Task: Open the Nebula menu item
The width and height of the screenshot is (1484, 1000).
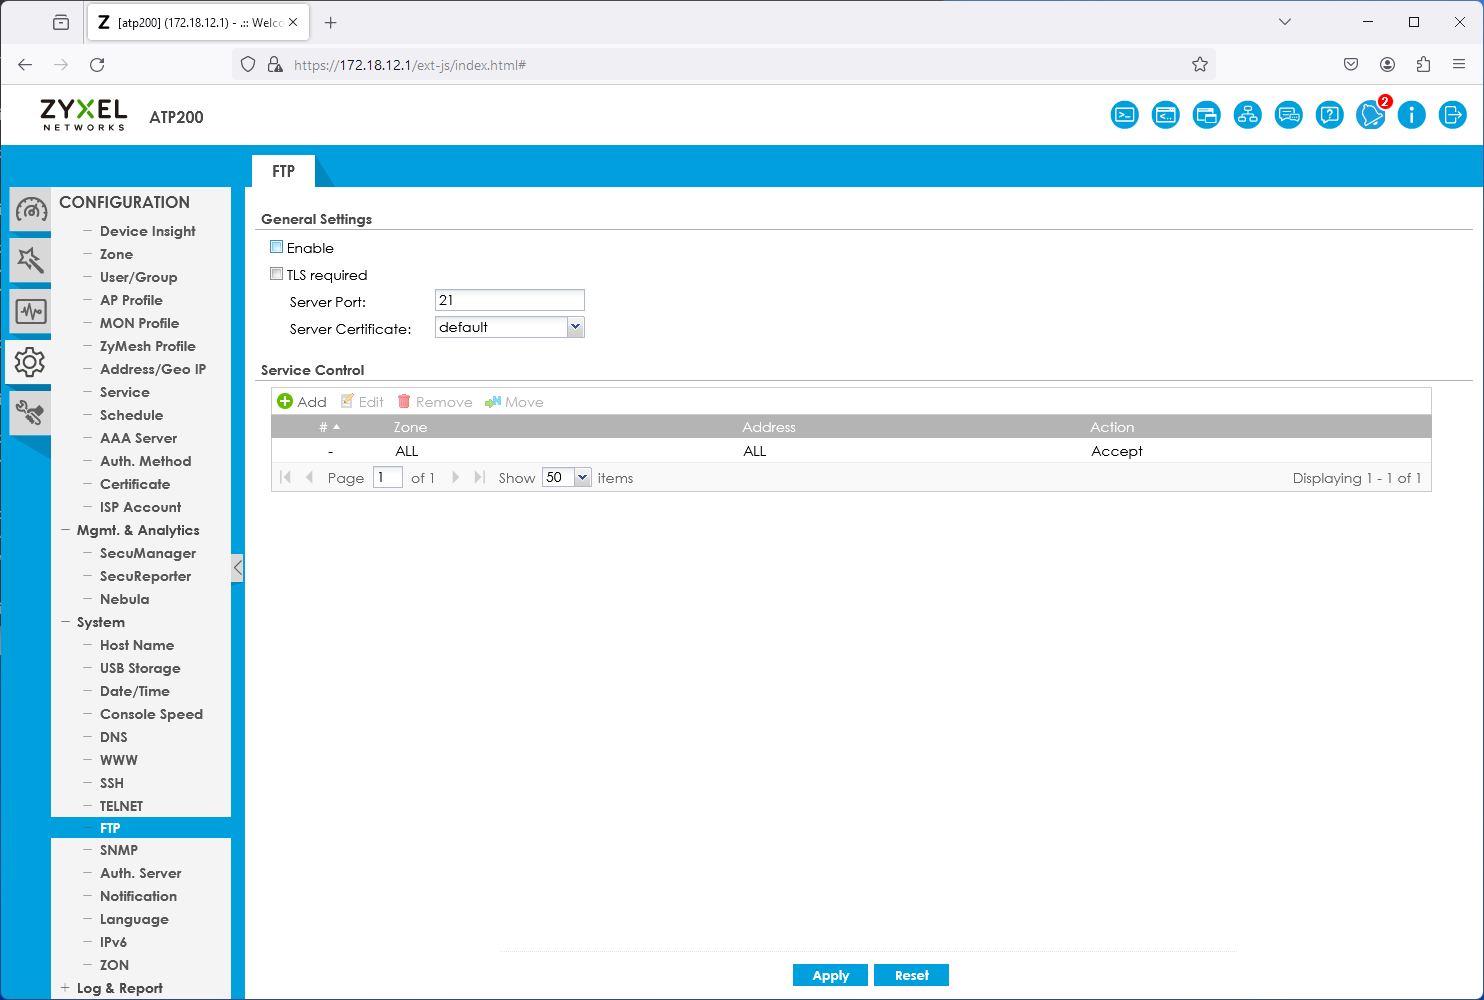Action: [125, 599]
